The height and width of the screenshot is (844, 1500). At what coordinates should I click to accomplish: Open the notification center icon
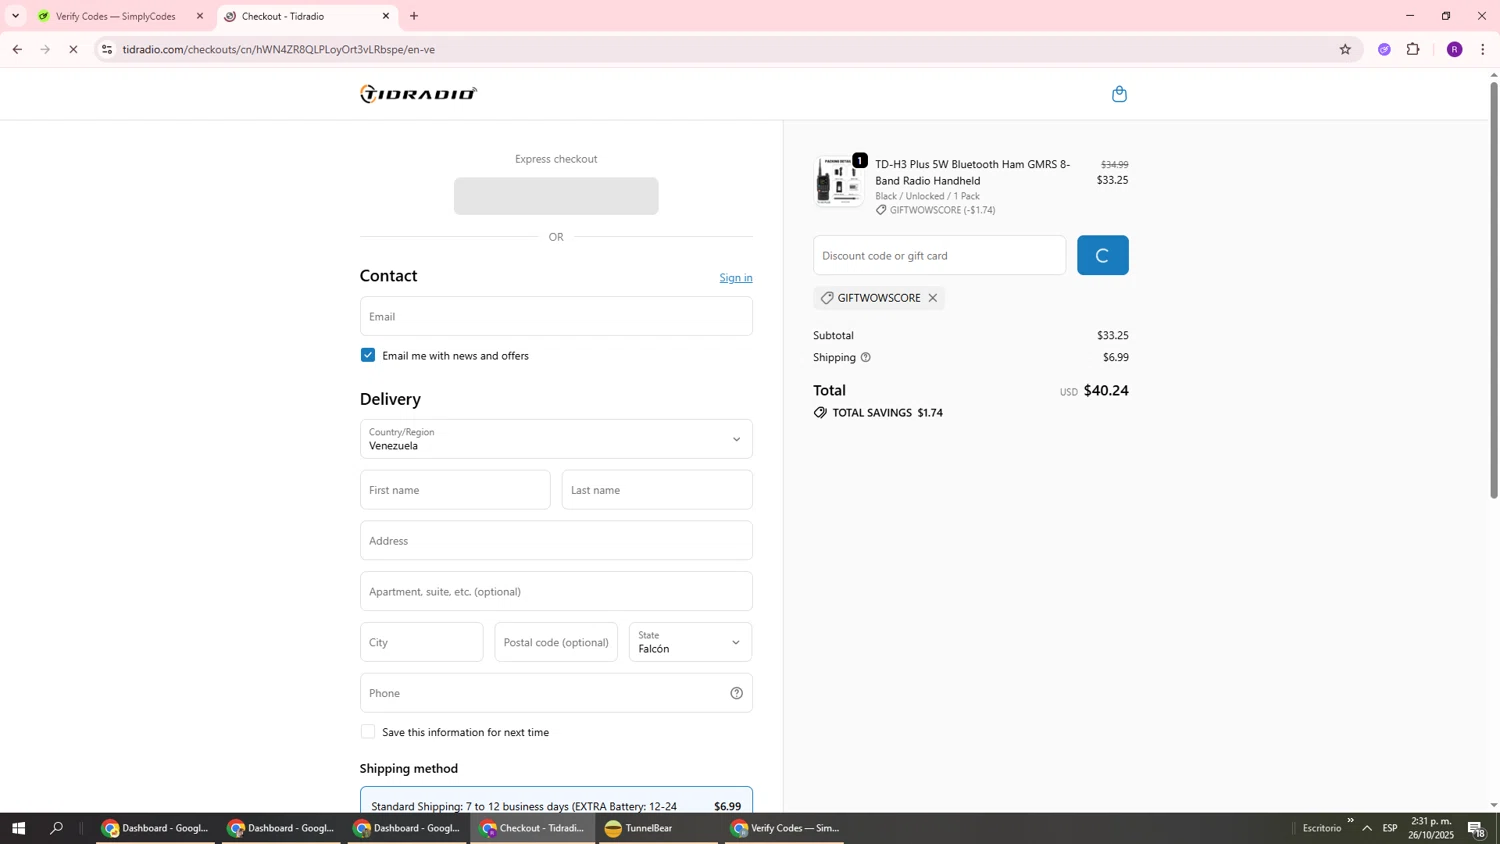pyautogui.click(x=1476, y=828)
